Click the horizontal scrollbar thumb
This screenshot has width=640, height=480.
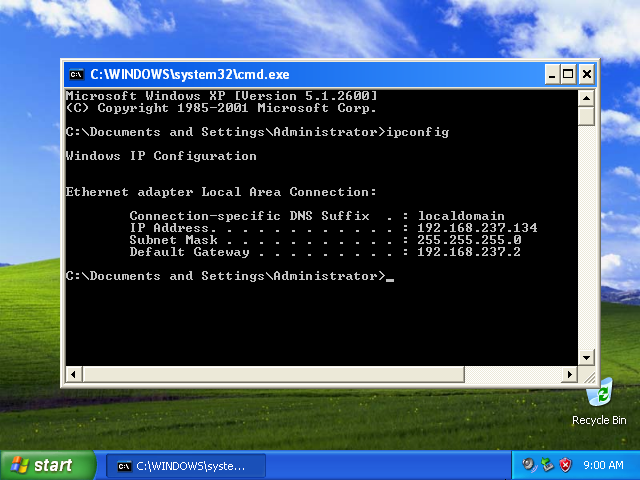pyautogui.click(x=273, y=374)
